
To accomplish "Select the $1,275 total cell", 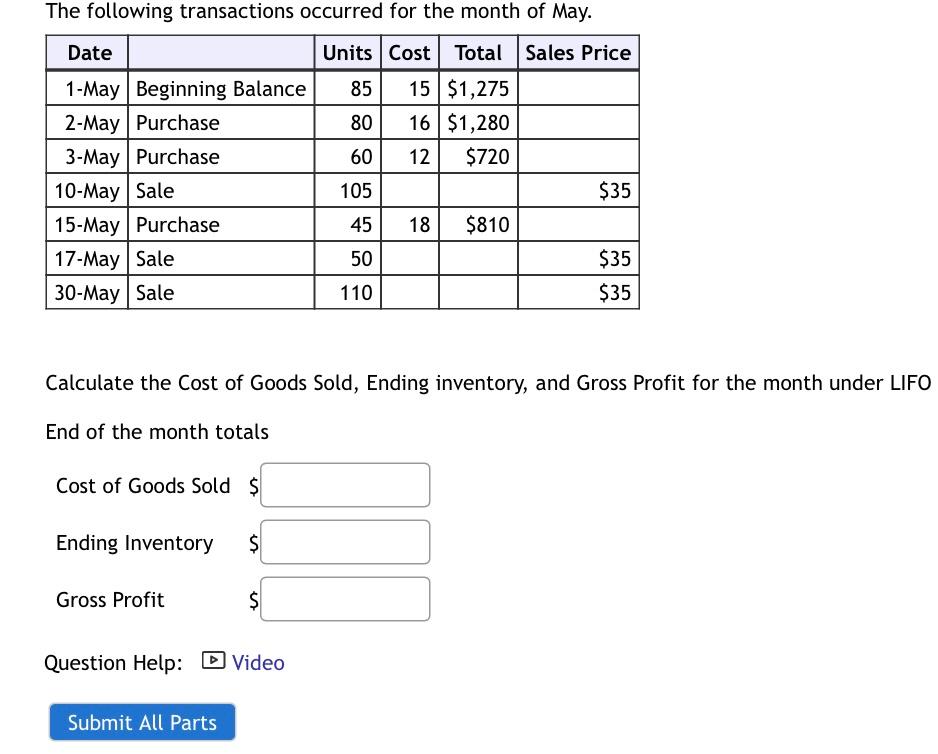I will pyautogui.click(x=478, y=89).
